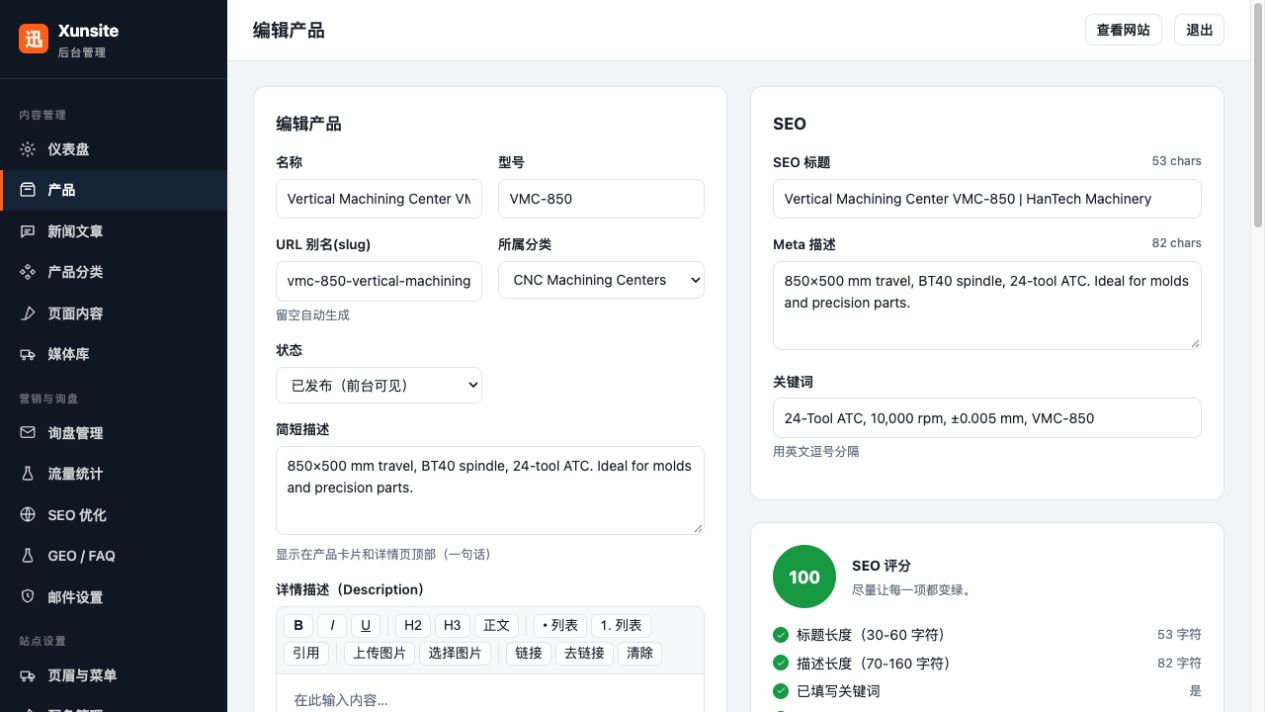Screen dimensions: 1265x712
Task: Click 清除 to clear formatting
Action: (x=640, y=654)
